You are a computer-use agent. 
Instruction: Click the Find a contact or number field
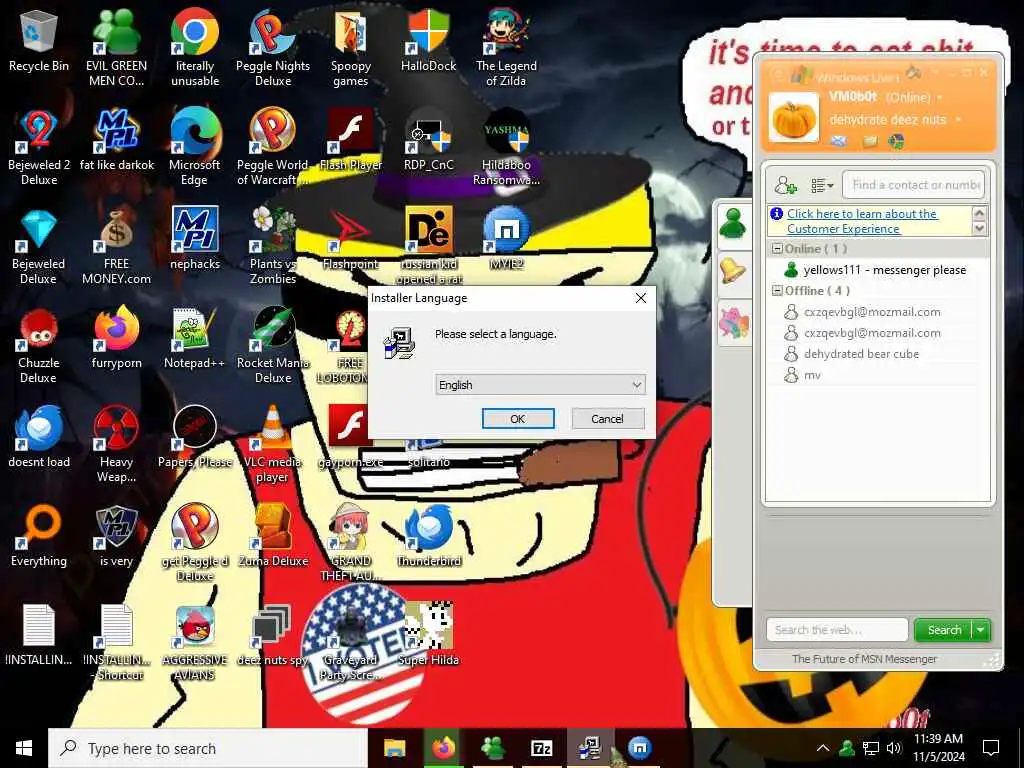[913, 185]
